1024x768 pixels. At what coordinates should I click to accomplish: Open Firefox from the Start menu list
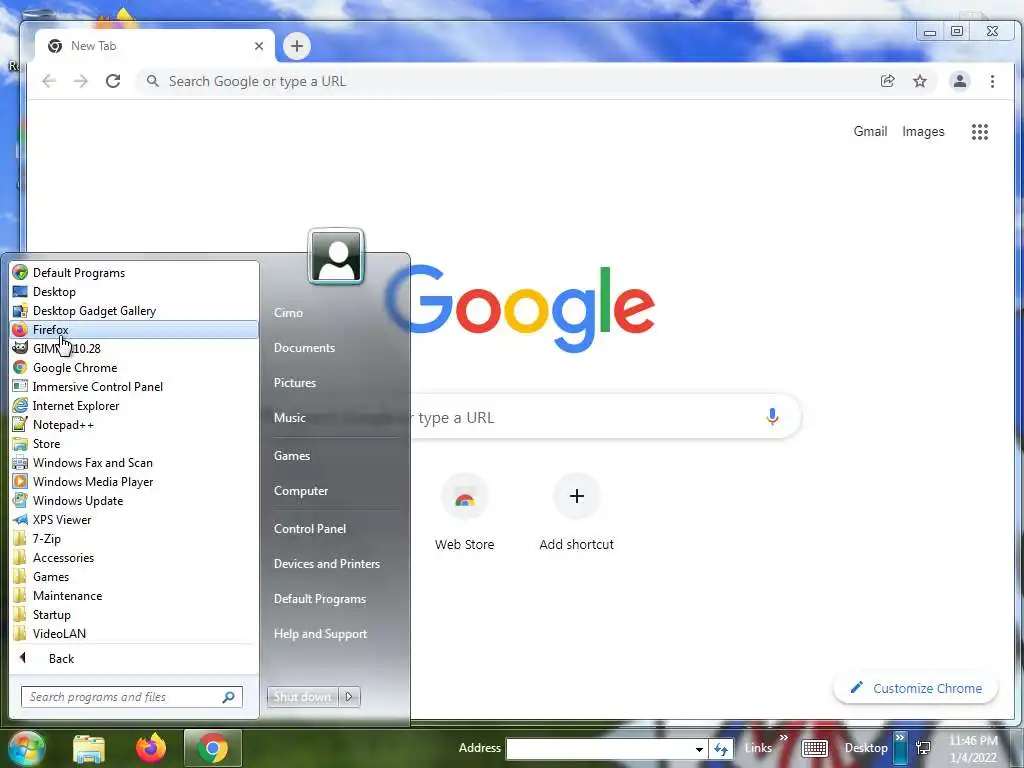click(x=135, y=330)
